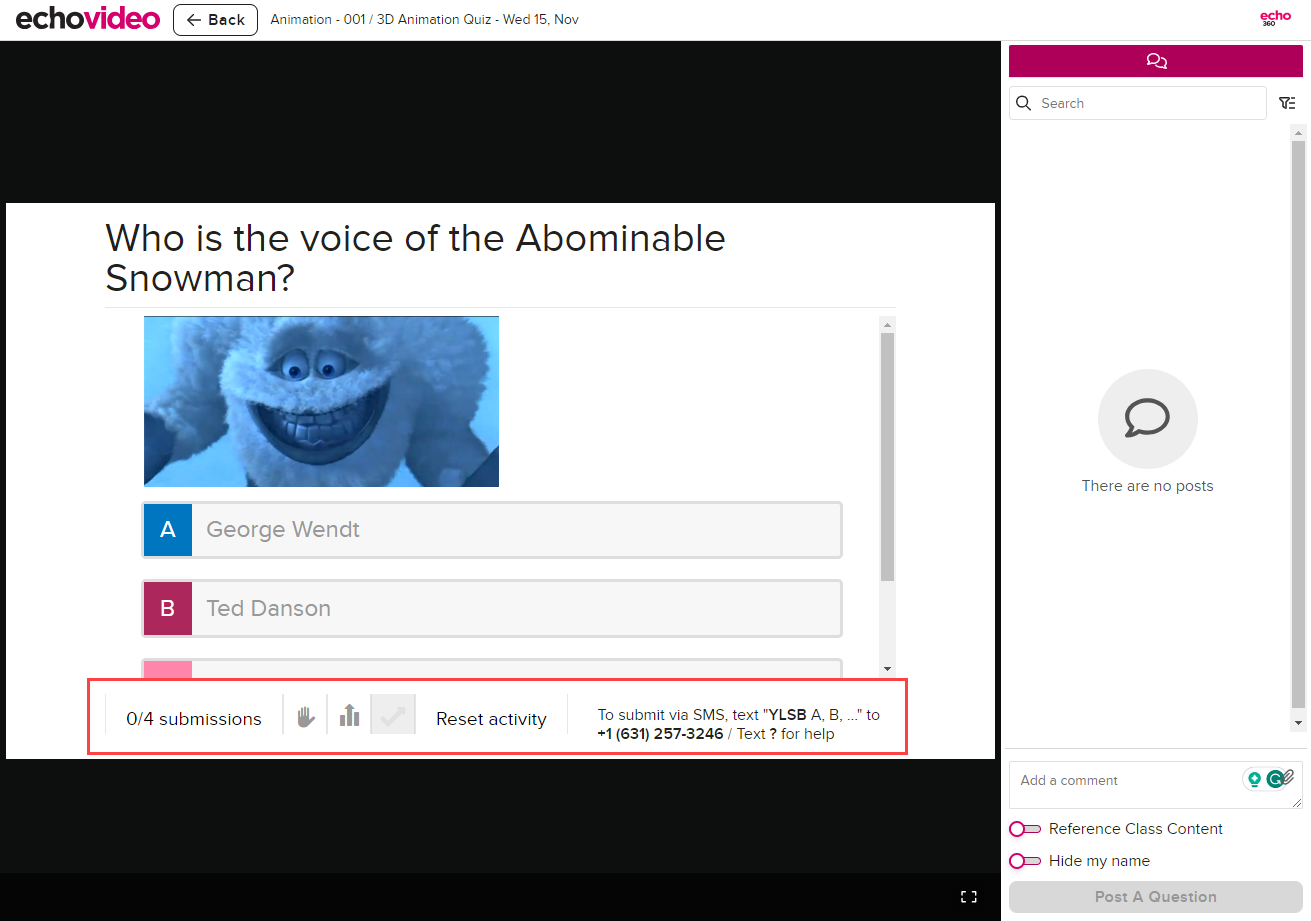The width and height of the screenshot is (1311, 921).
Task: Select answer B Ted Danson
Action: [492, 608]
